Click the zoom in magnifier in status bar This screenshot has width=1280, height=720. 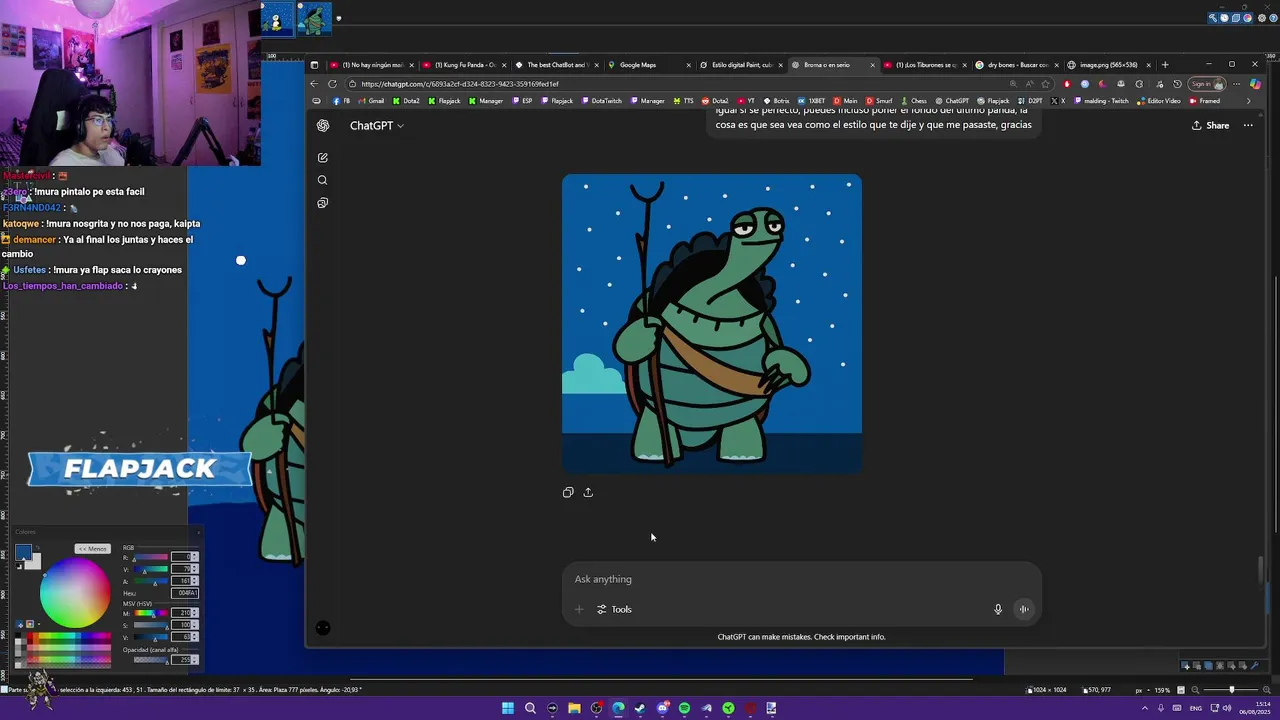(1266, 690)
